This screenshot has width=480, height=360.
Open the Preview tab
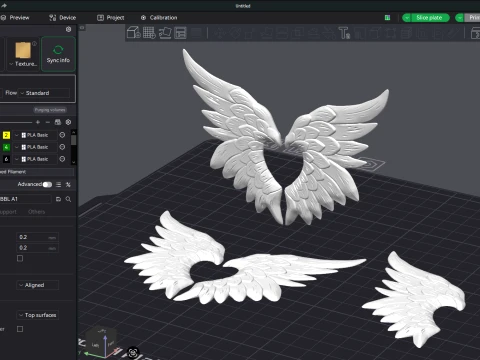pos(16,18)
